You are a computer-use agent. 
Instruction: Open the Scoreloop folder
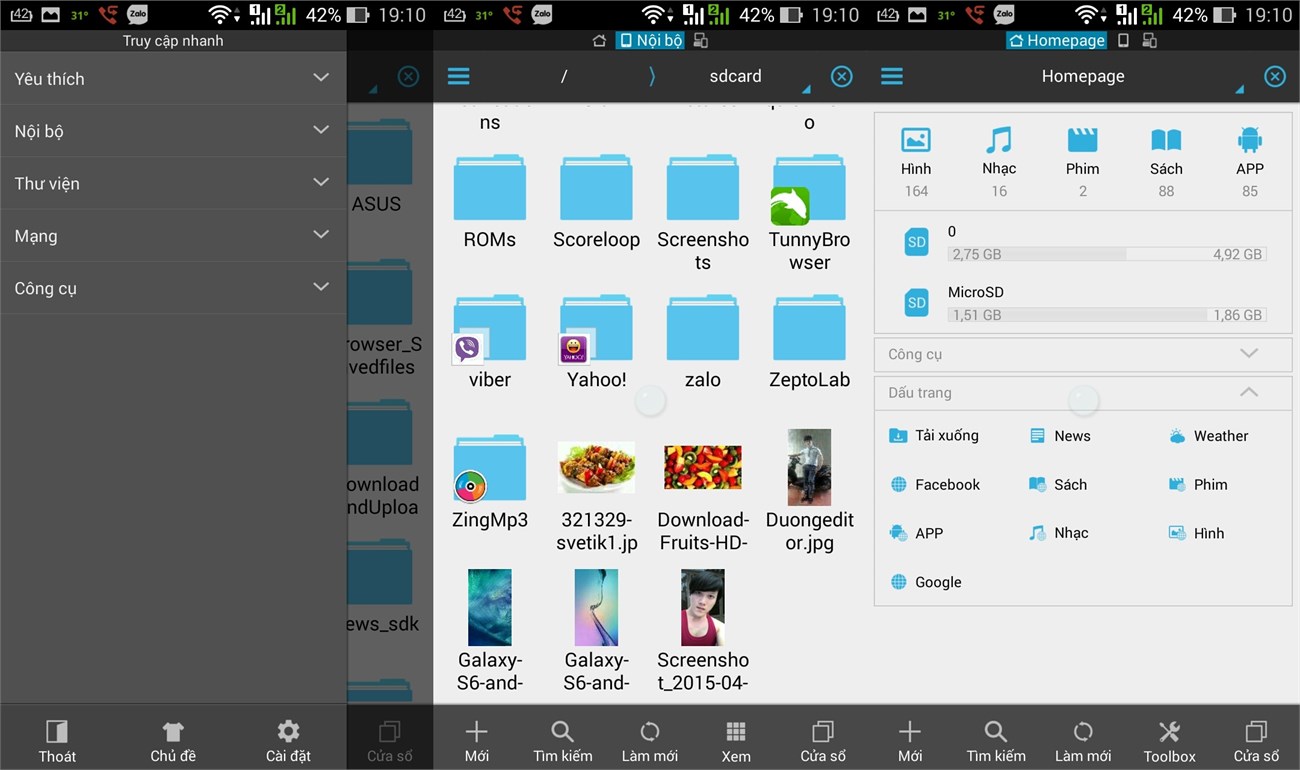pyautogui.click(x=596, y=201)
